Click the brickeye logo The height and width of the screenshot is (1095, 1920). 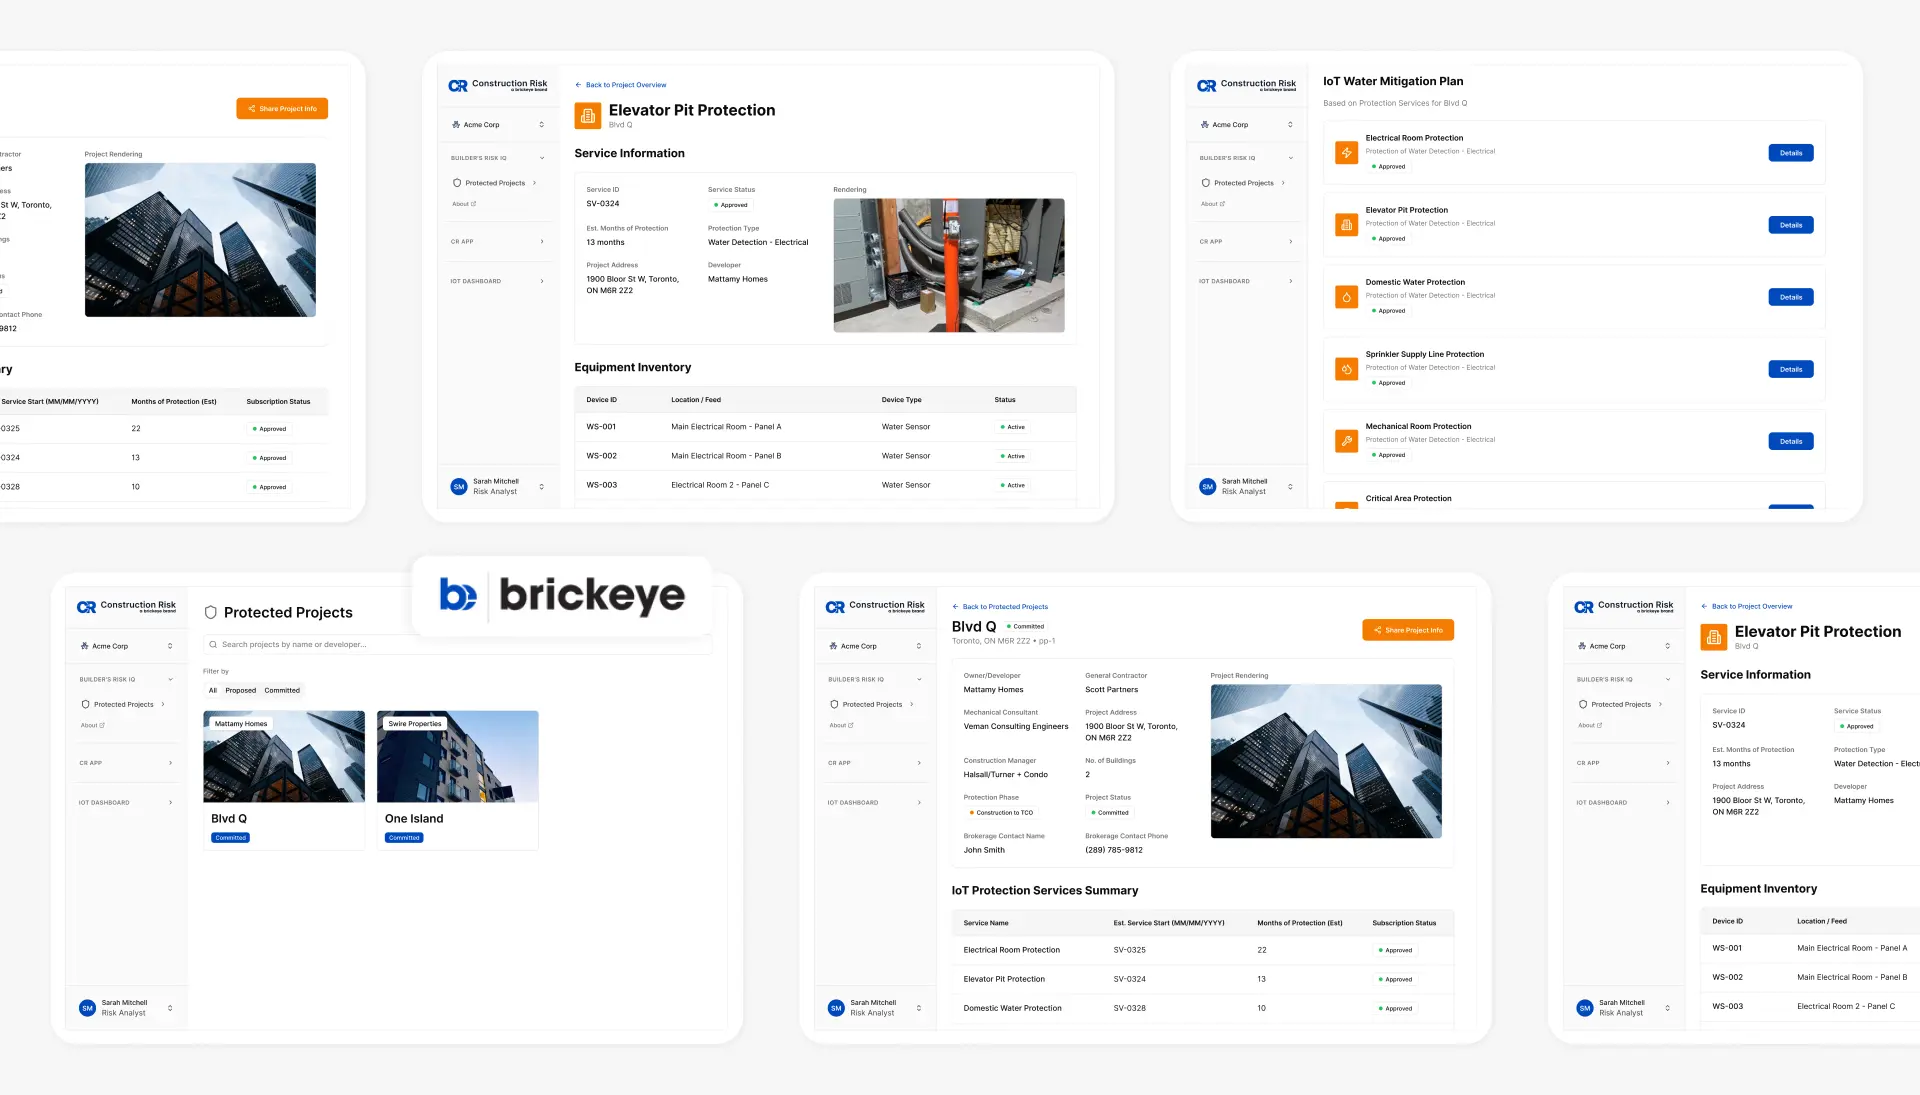[562, 596]
